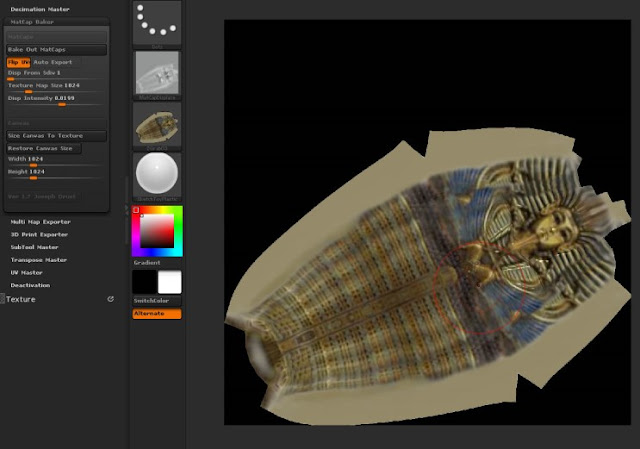640x449 pixels.
Task: Select the Dots stroke type icon
Action: point(157,23)
